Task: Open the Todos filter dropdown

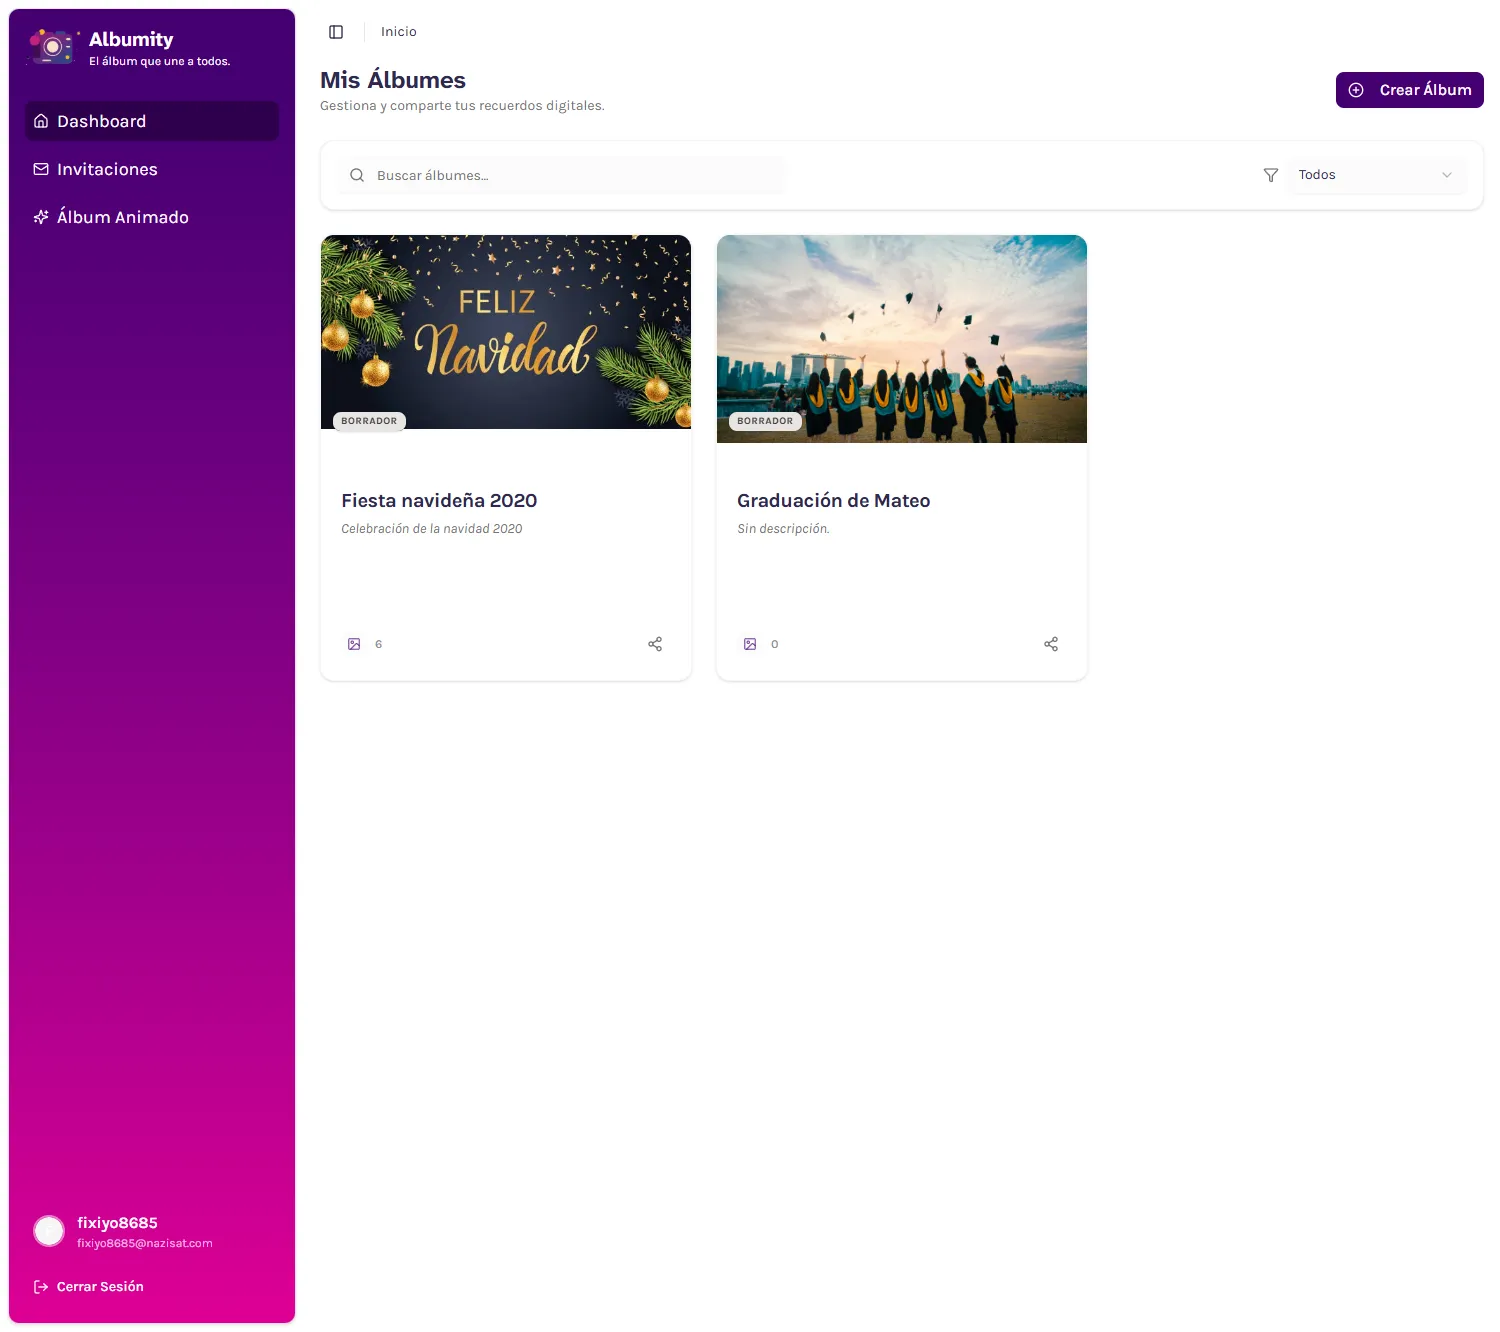Action: (1375, 175)
